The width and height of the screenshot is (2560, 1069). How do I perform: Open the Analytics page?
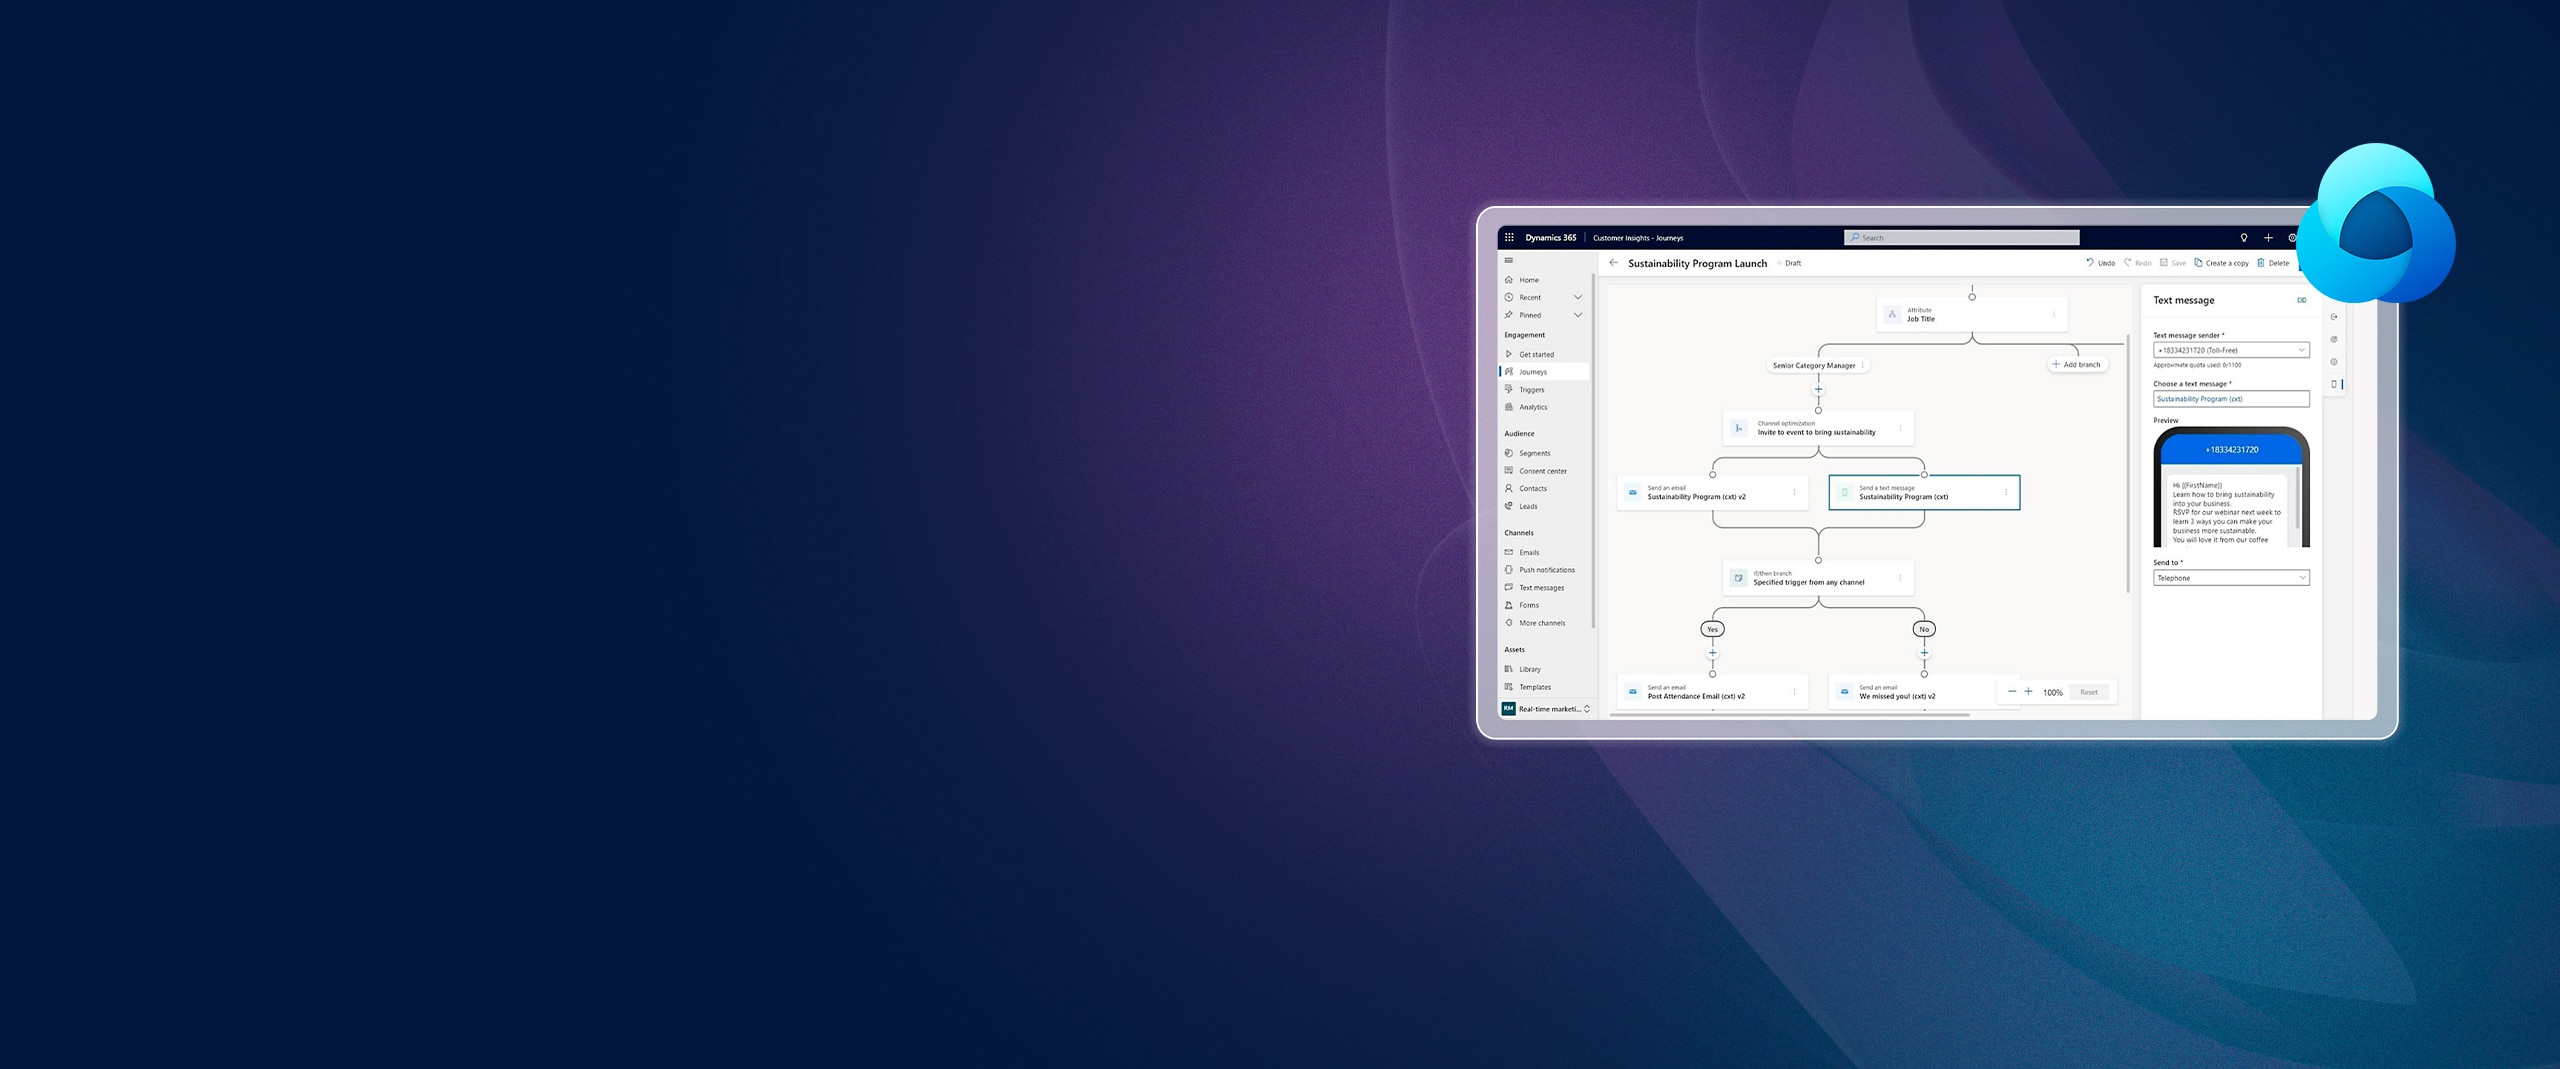tap(1533, 407)
